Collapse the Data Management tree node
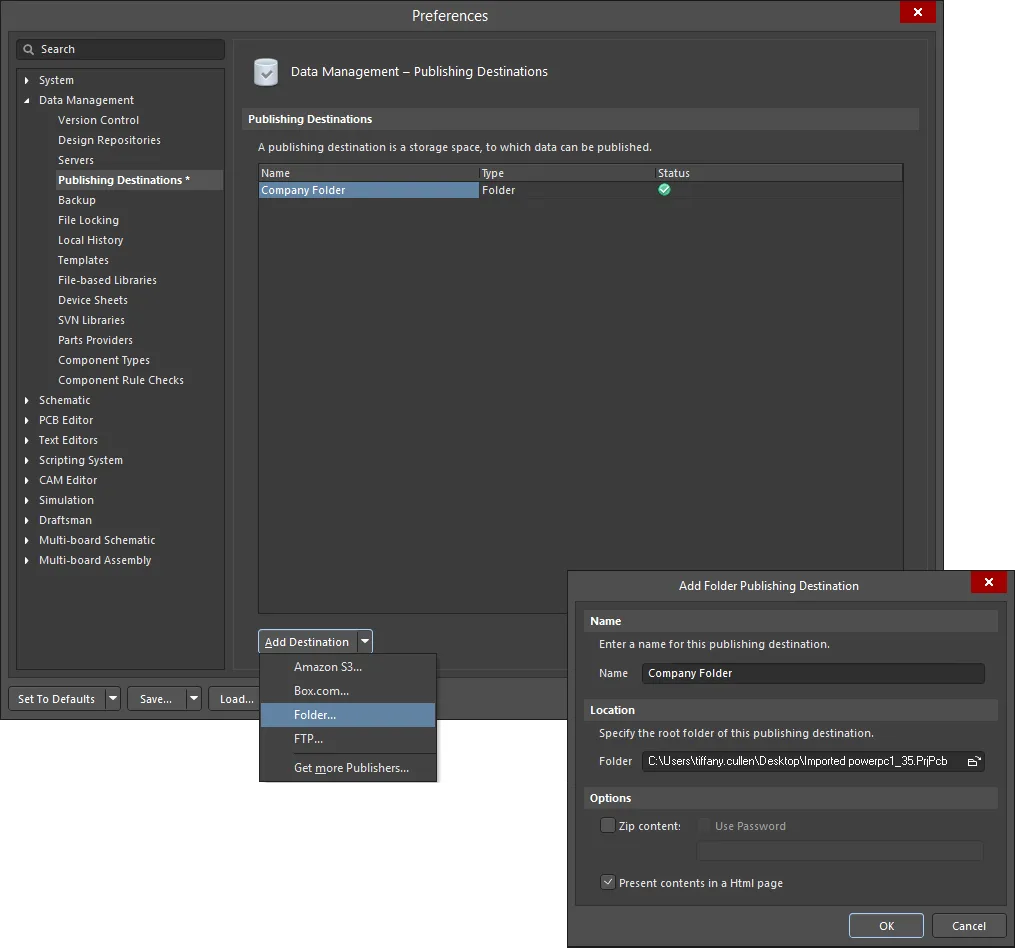 point(27,100)
